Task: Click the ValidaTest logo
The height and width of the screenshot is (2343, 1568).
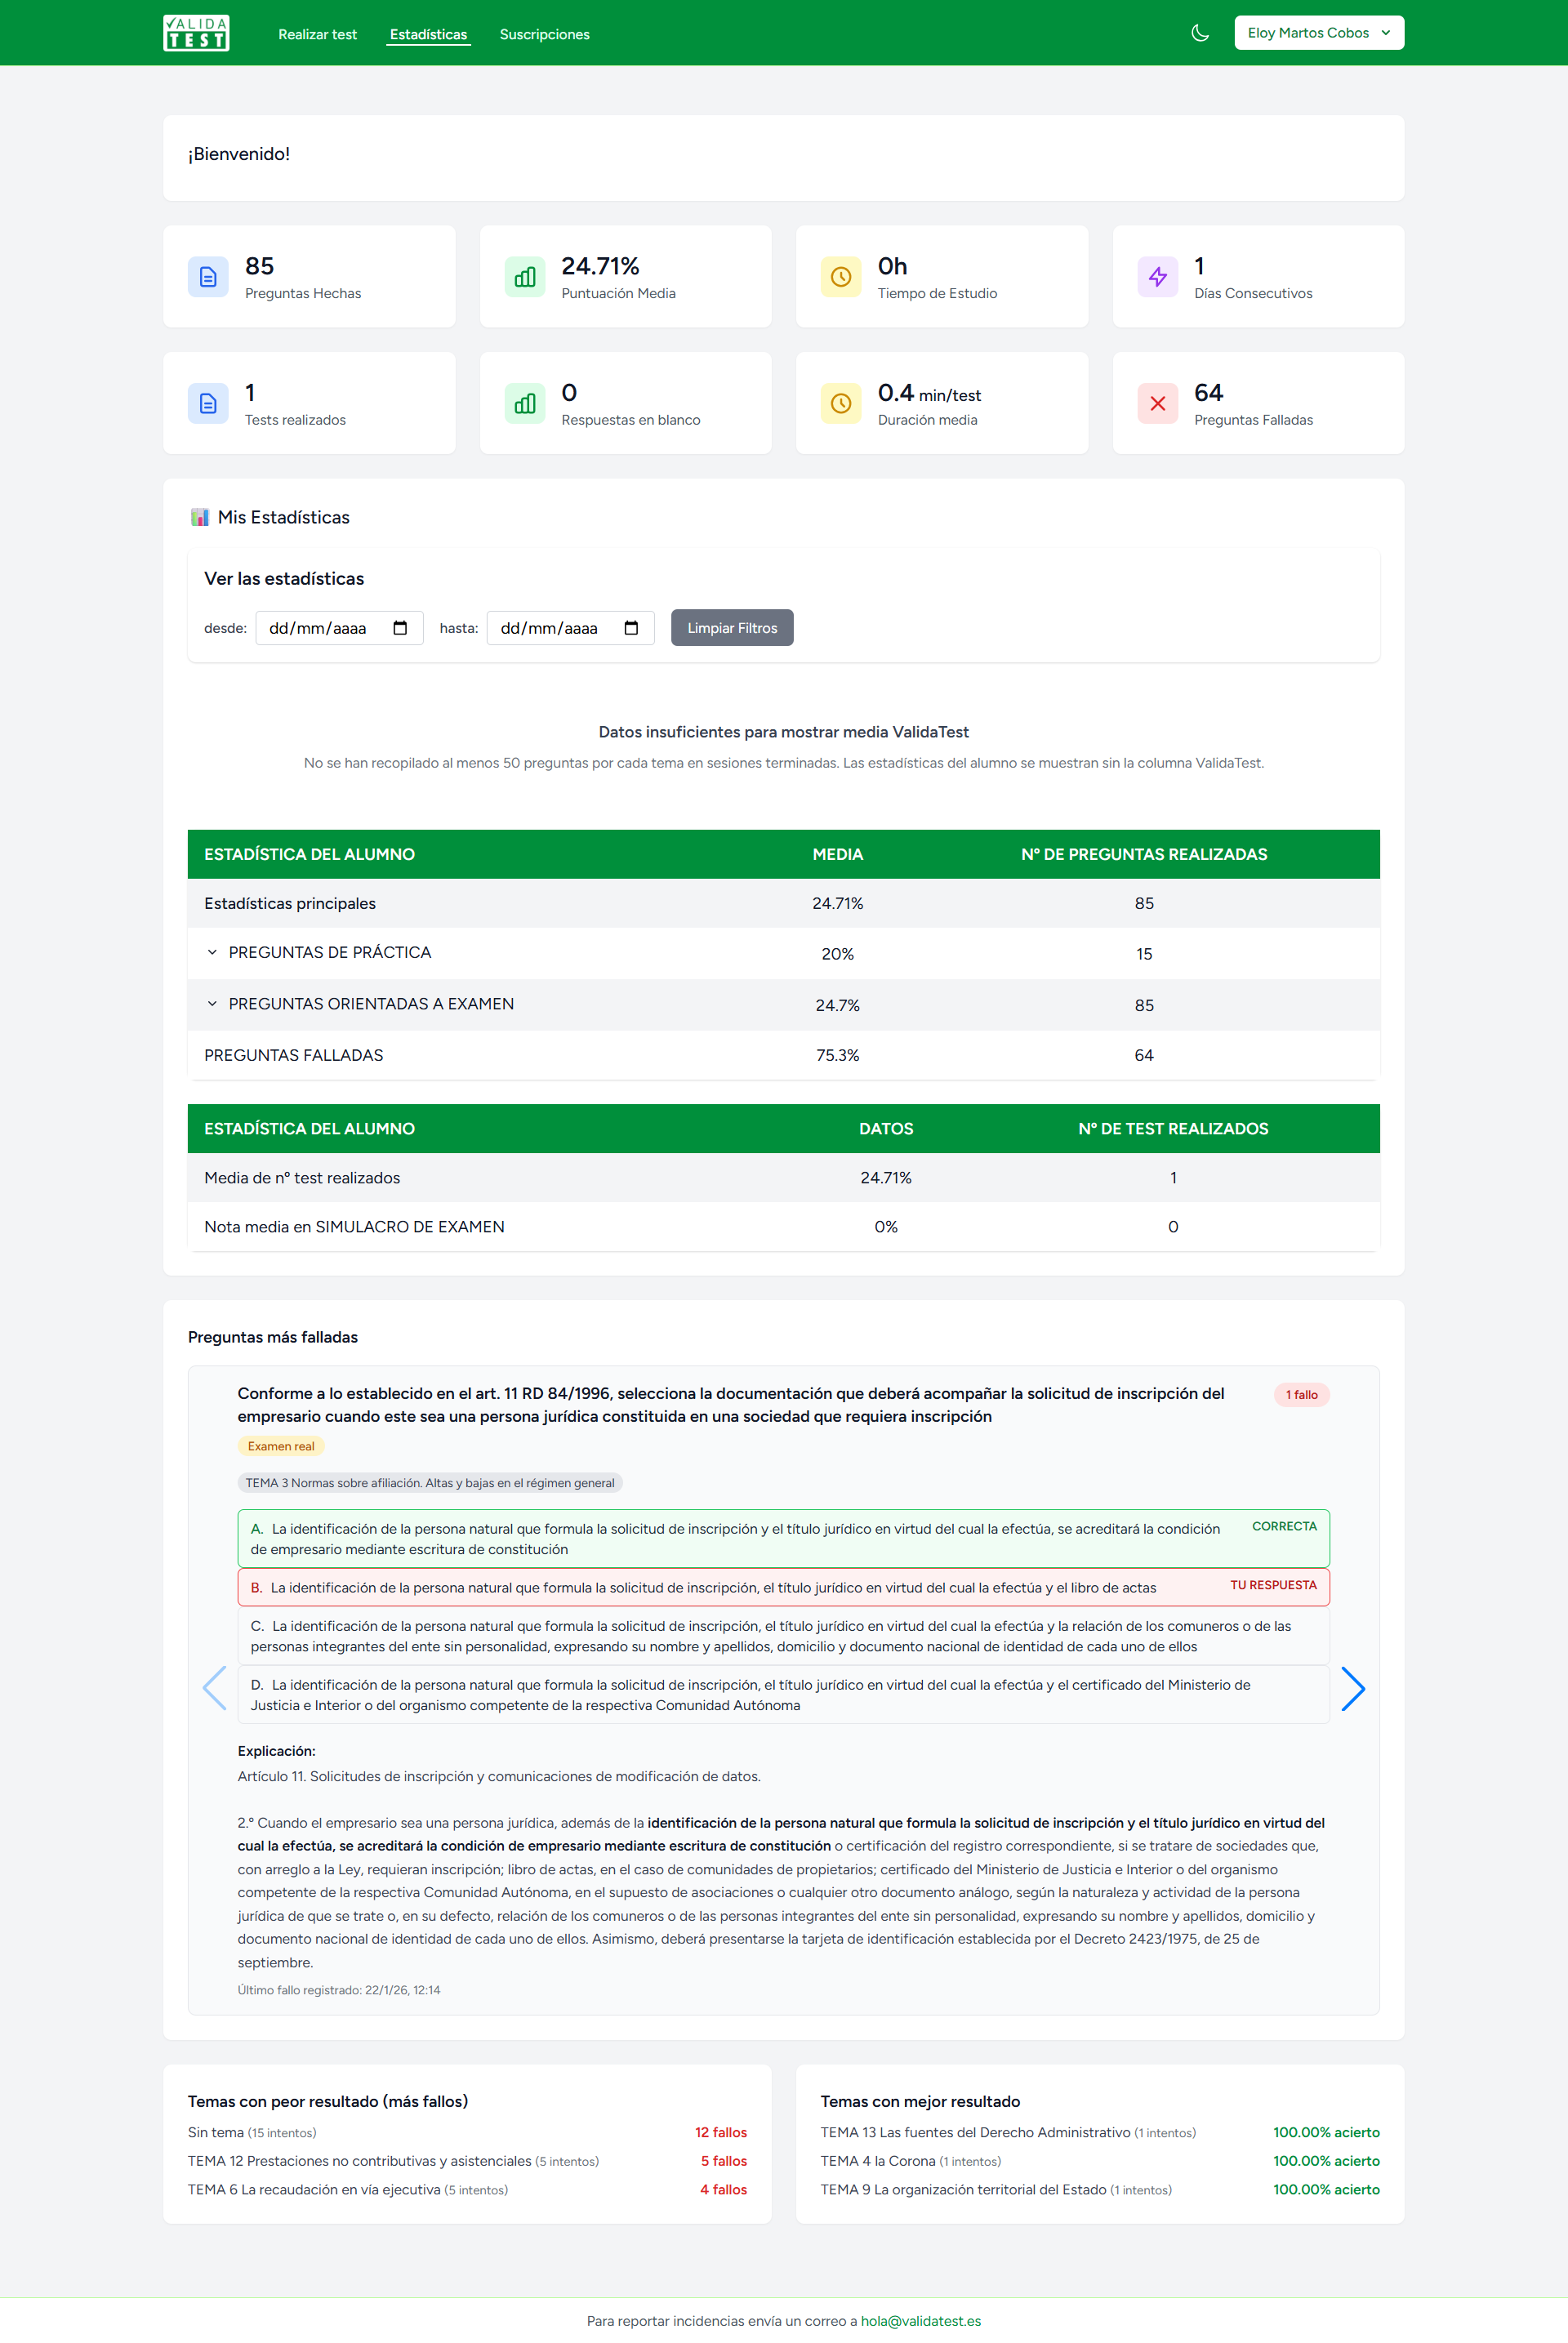Action: coord(196,33)
